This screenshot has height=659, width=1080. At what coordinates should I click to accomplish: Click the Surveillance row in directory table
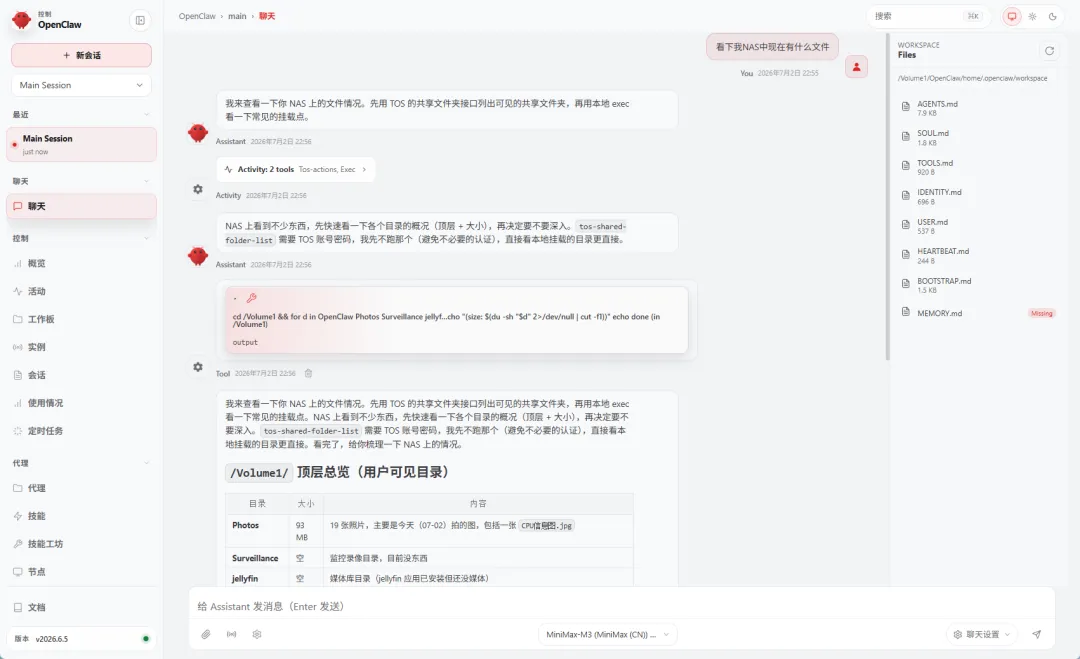tap(428, 558)
